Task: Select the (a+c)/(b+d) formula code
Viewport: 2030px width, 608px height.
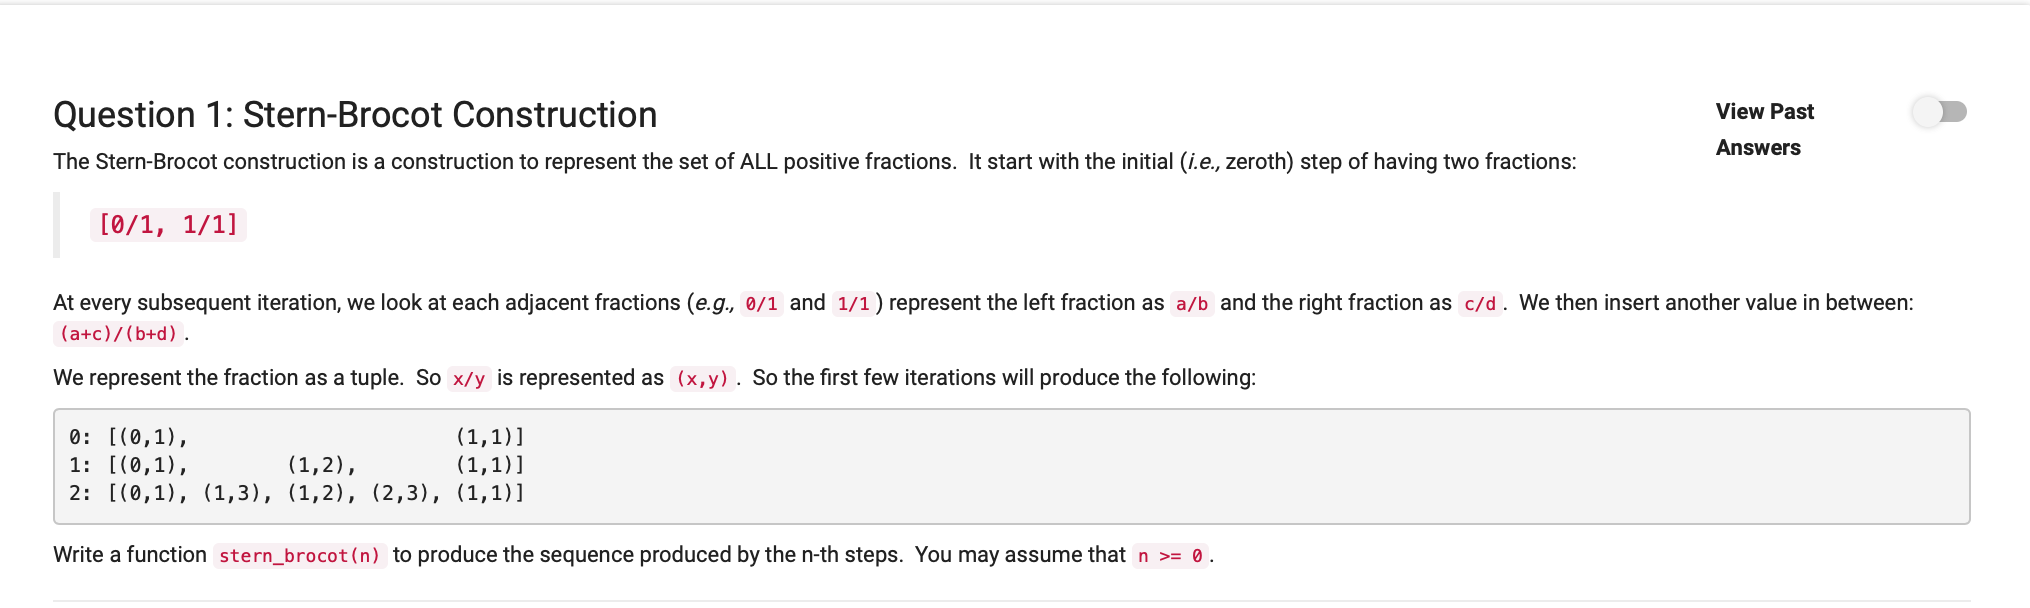Action: [x=117, y=334]
